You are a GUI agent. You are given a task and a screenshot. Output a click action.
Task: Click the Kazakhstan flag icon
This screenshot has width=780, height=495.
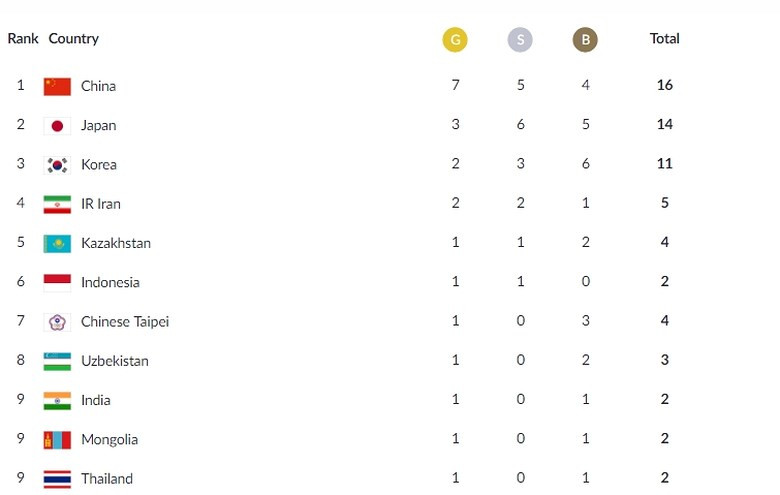pos(57,243)
